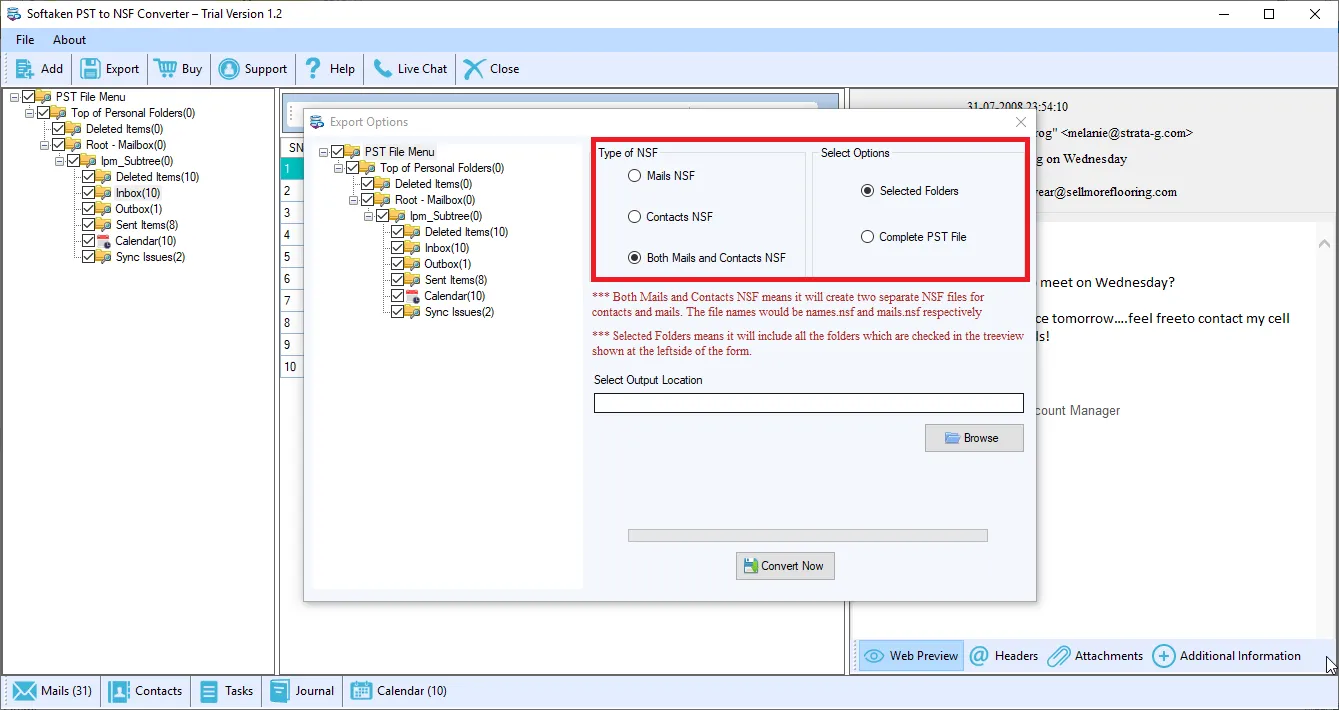Viewport: 1339px width, 710px height.
Task: Toggle Inbox(10) checkbox in main left tree
Action: 89,193
